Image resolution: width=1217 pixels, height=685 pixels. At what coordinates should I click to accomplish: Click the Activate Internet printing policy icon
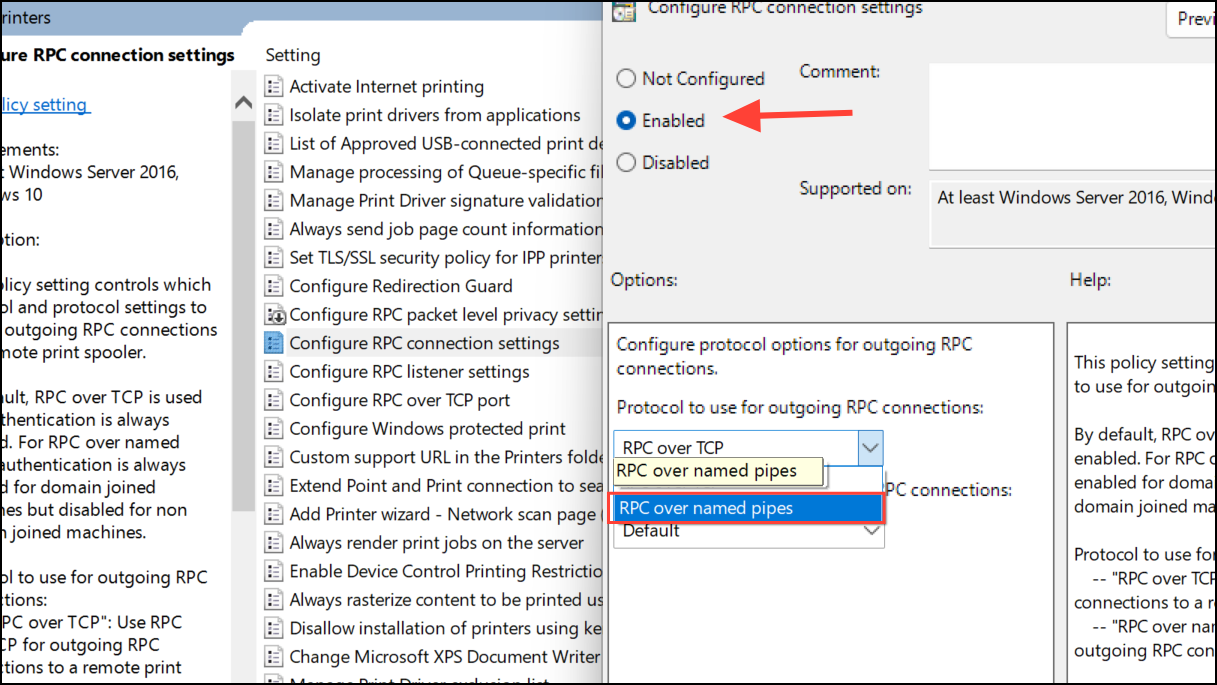[274, 87]
